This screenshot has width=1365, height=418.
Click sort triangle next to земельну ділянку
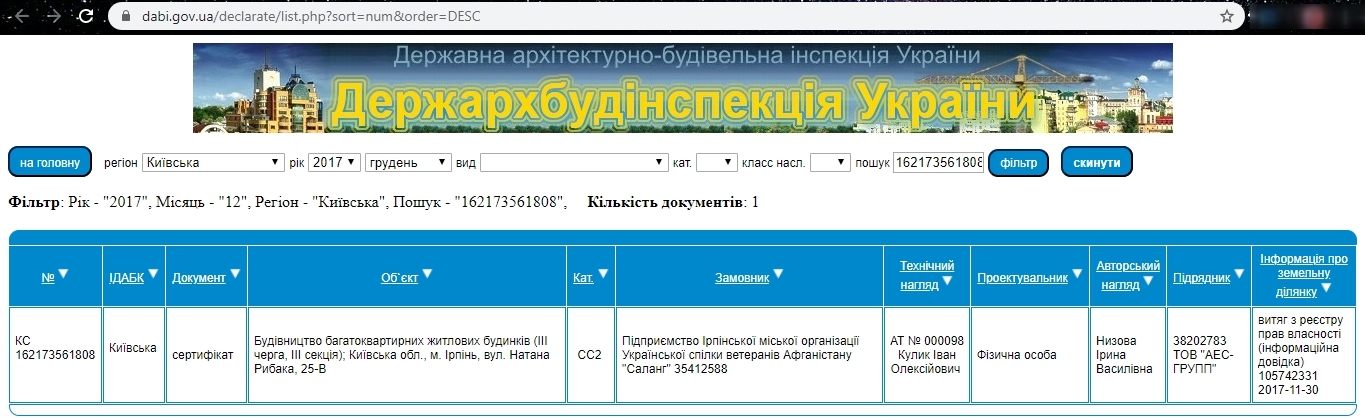pyautogui.click(x=1326, y=289)
